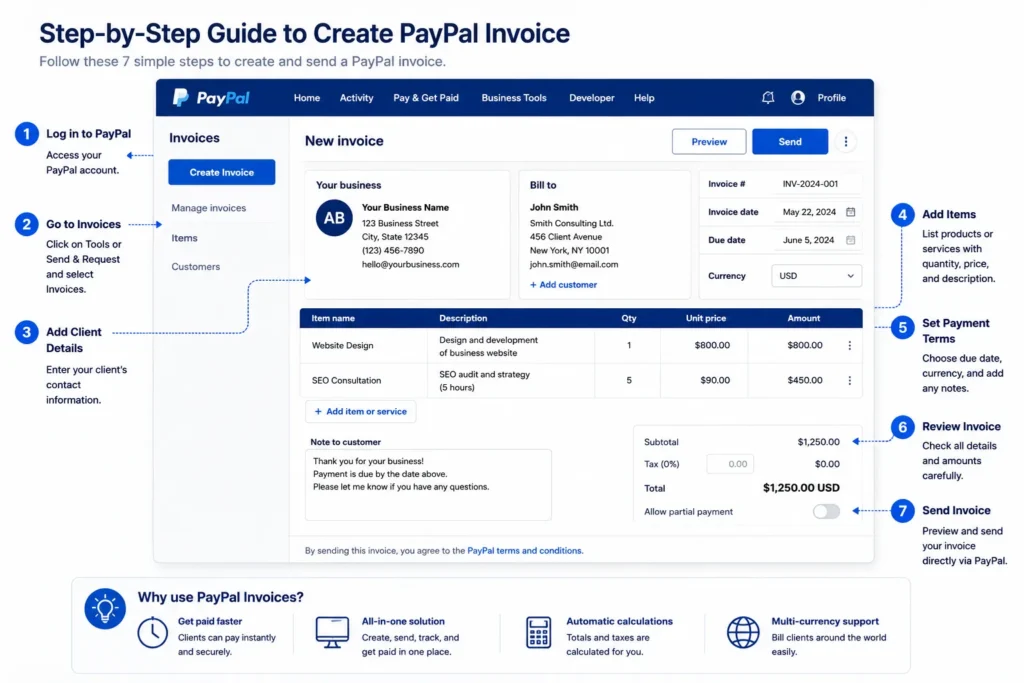1024x683 pixels.
Task: Open row options for Website Design item
Action: pyautogui.click(x=850, y=345)
